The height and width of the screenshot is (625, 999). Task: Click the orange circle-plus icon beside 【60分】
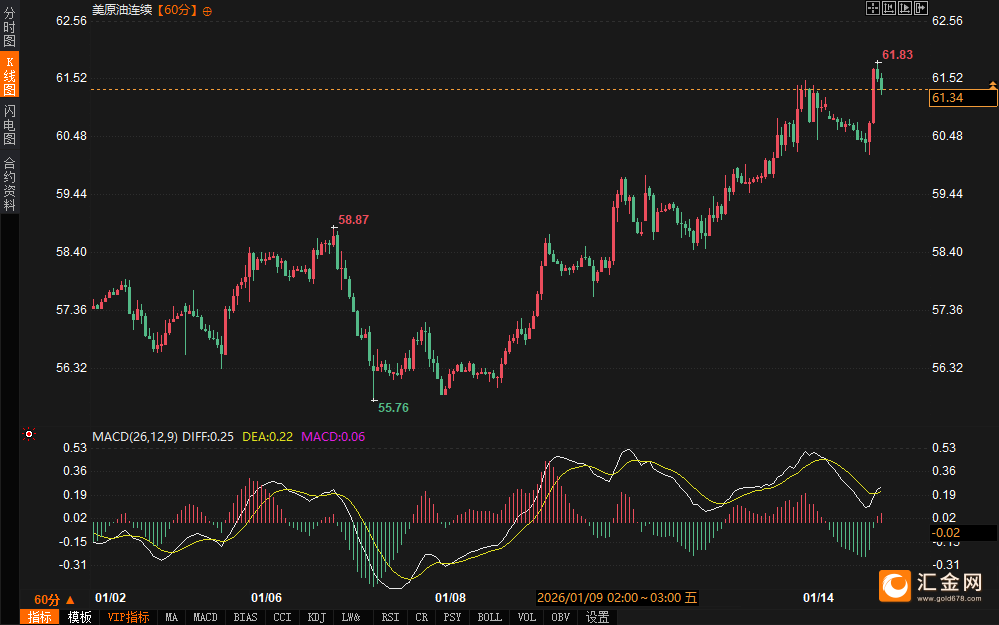point(207,9)
